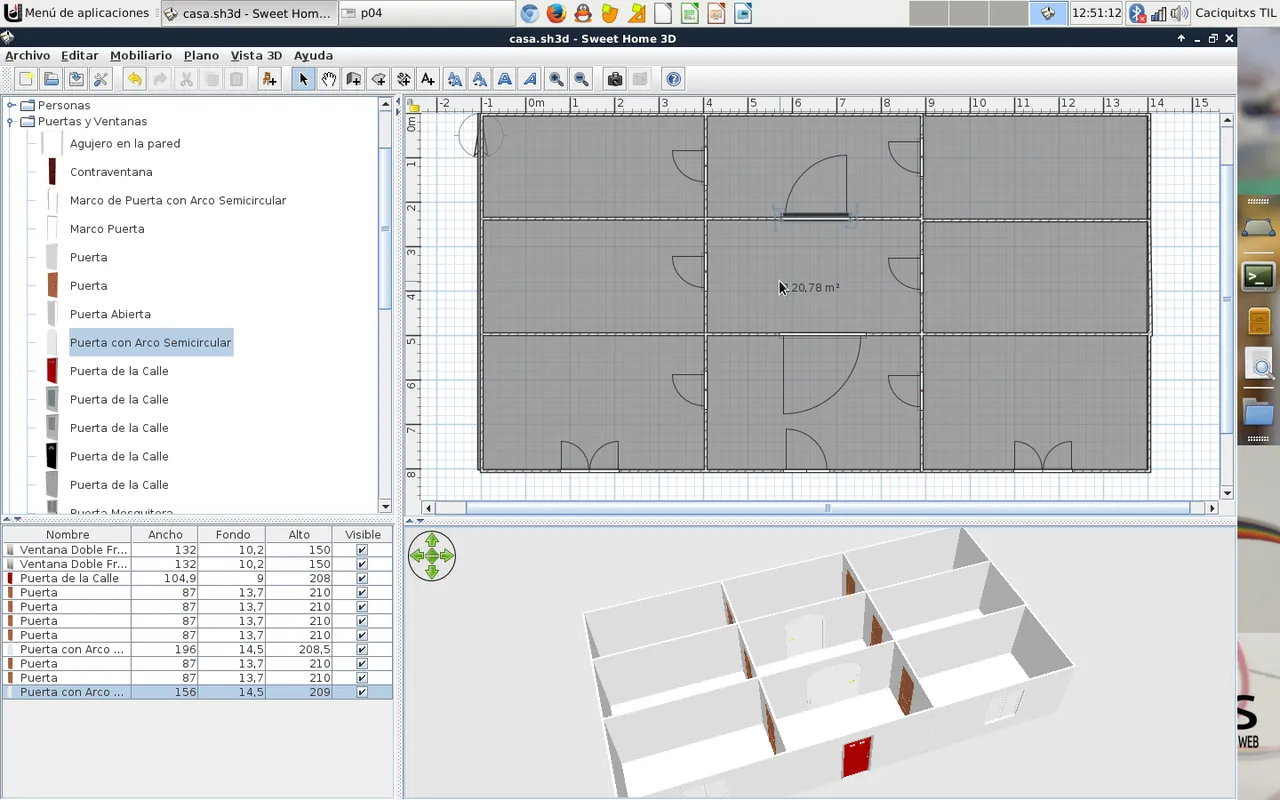Save the home with the toolbar icon
This screenshot has height=800, width=1280.
click(x=76, y=79)
